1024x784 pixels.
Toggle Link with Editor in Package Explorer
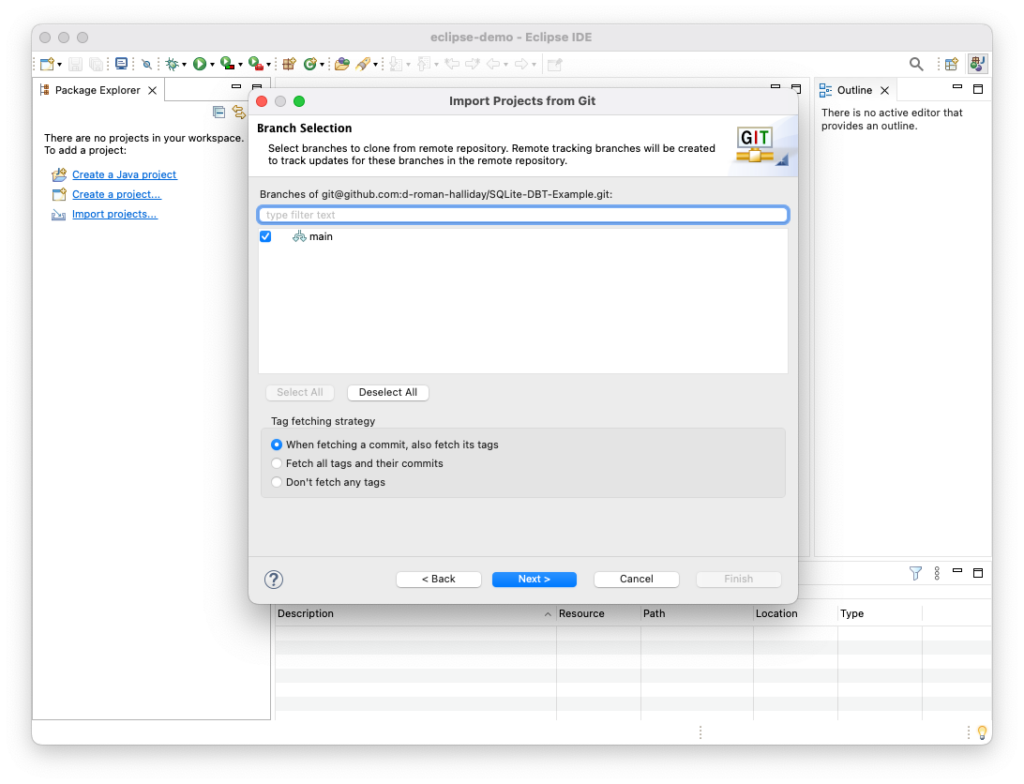click(x=239, y=112)
